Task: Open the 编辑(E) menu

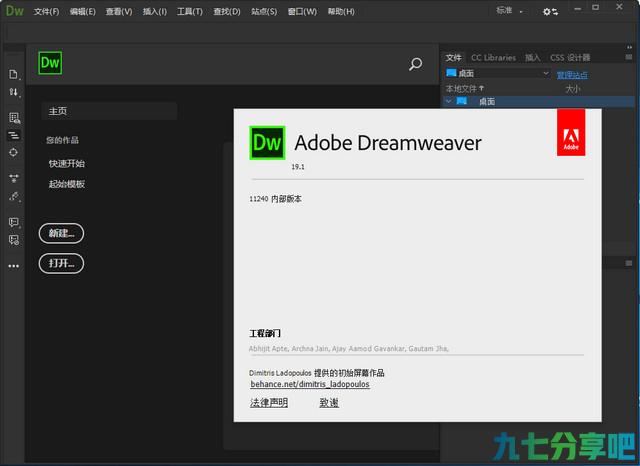Action: [x=82, y=11]
